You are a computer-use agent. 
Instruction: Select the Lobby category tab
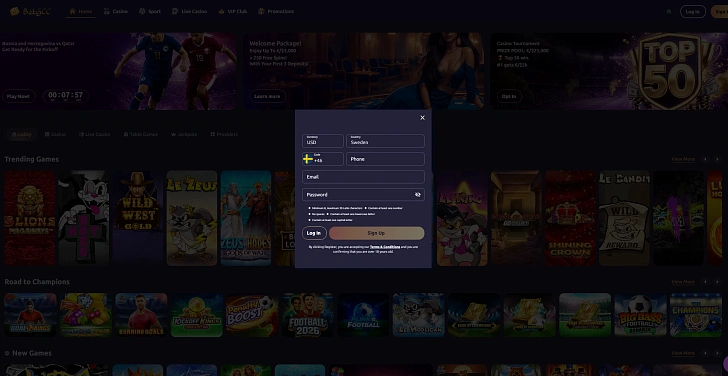(22, 135)
